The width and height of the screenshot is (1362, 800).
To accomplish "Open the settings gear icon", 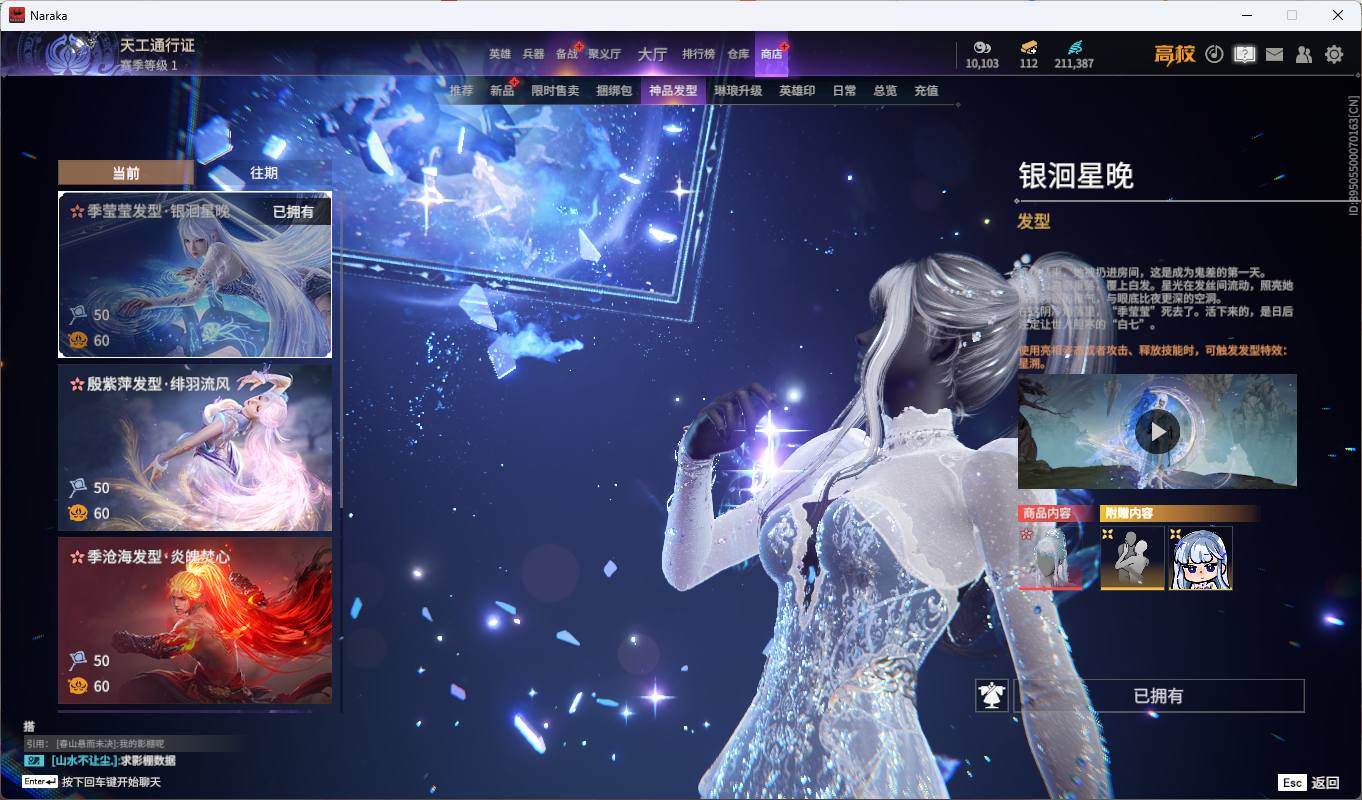I will click(x=1334, y=54).
